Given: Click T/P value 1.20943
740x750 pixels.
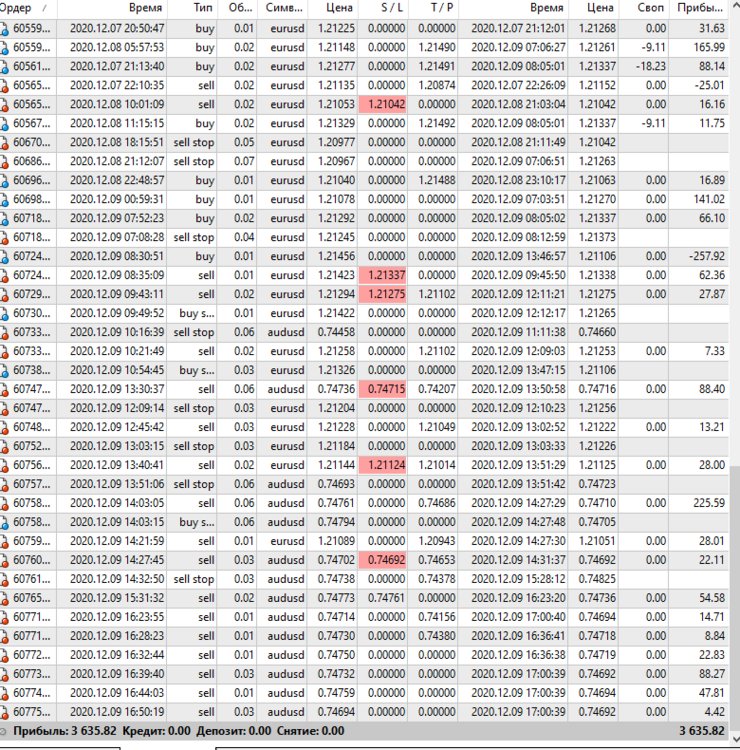Looking at the screenshot, I should tap(437, 541).
